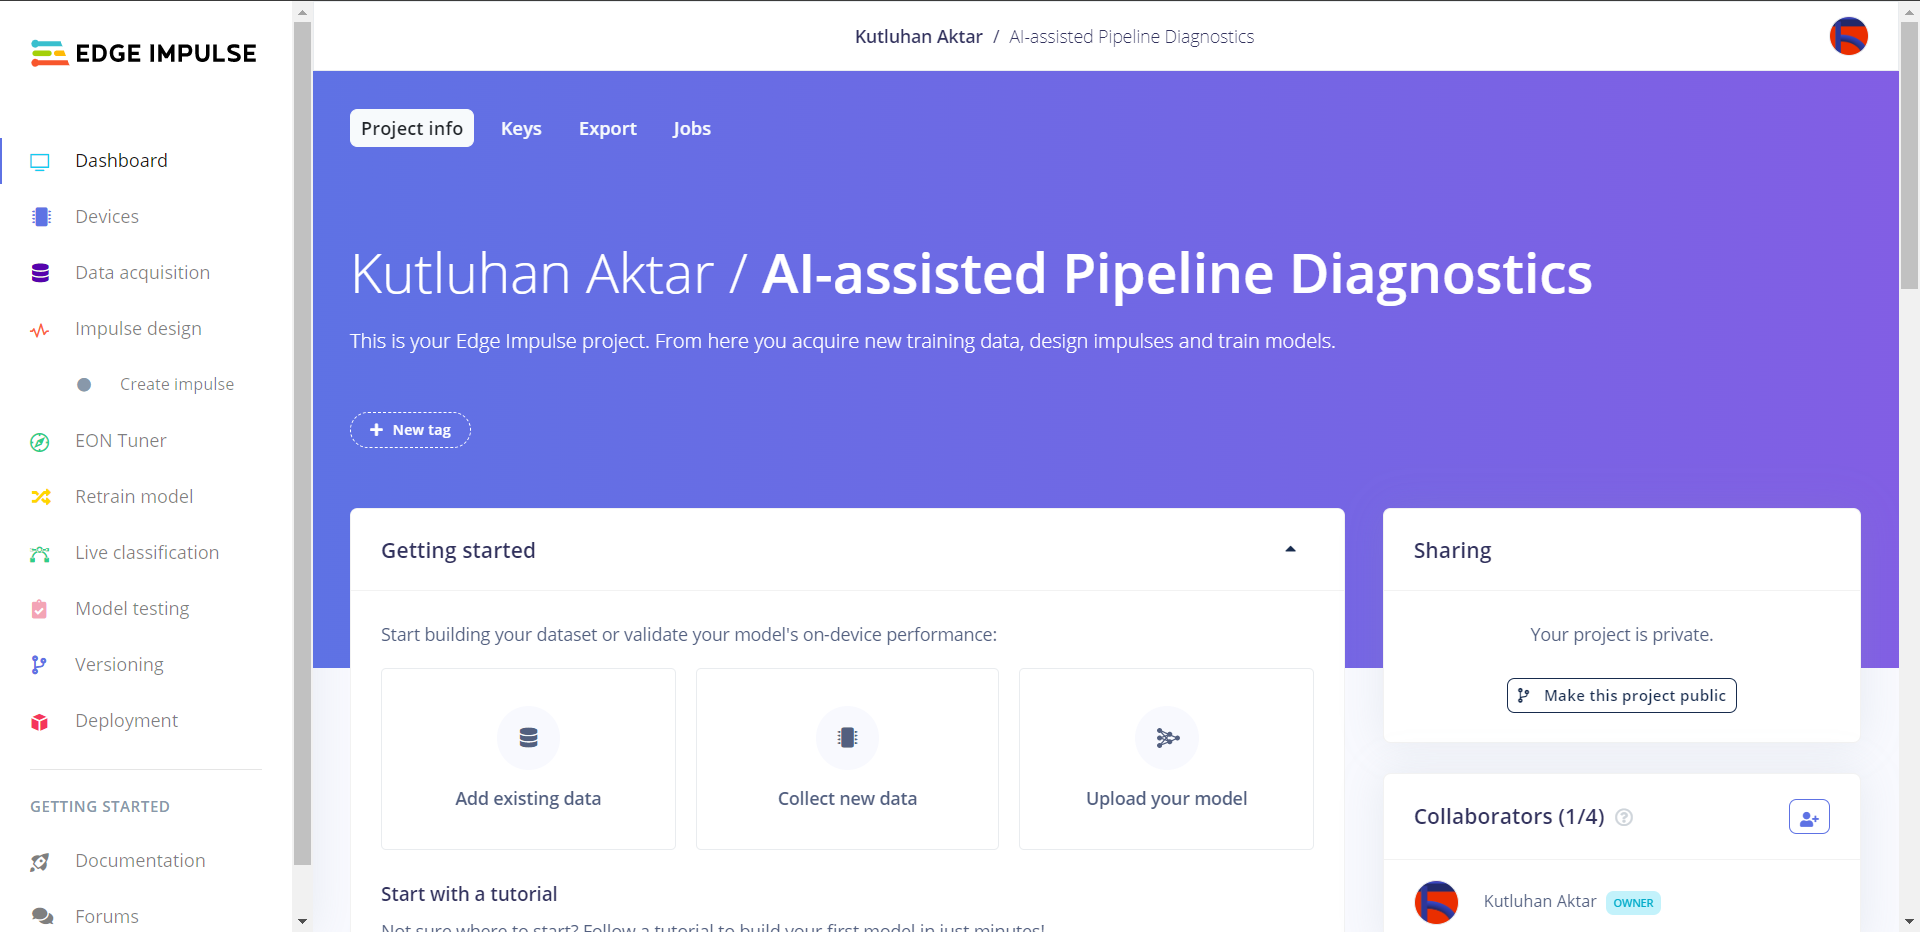Click the Retrain model shuffle icon
The width and height of the screenshot is (1920, 932).
(41, 497)
